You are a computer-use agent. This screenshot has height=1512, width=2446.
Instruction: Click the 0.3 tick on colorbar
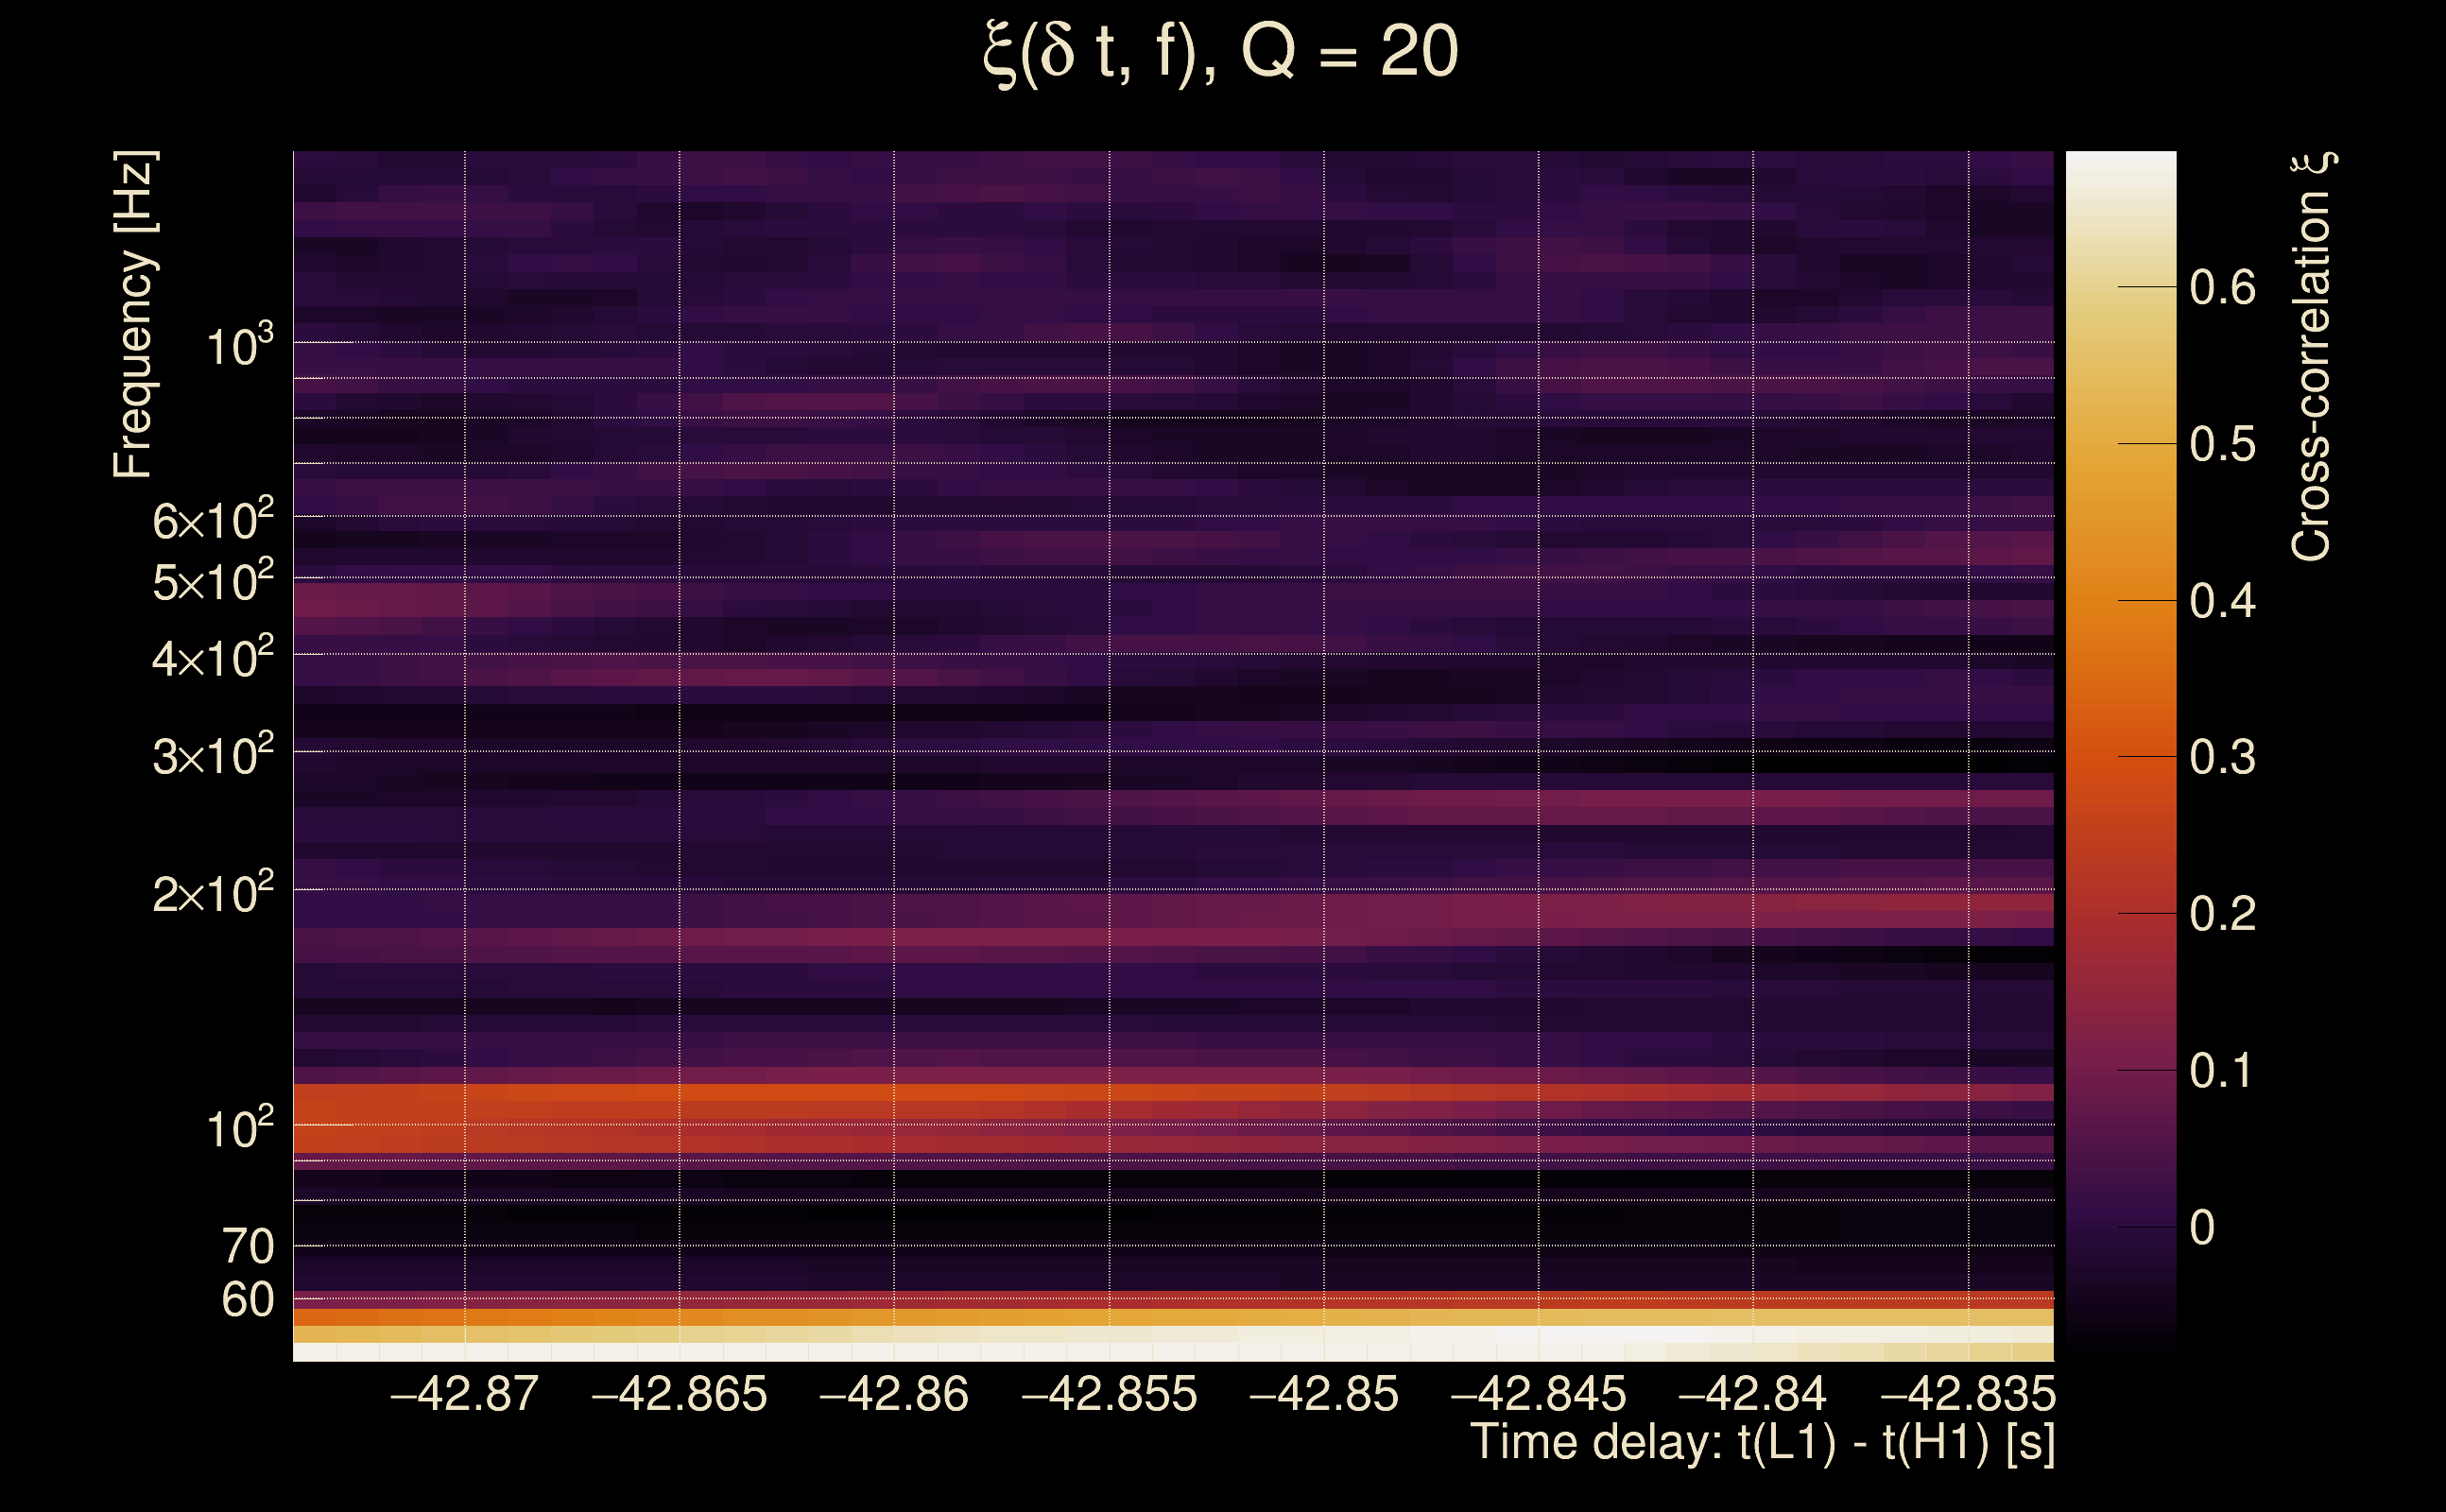(2222, 757)
